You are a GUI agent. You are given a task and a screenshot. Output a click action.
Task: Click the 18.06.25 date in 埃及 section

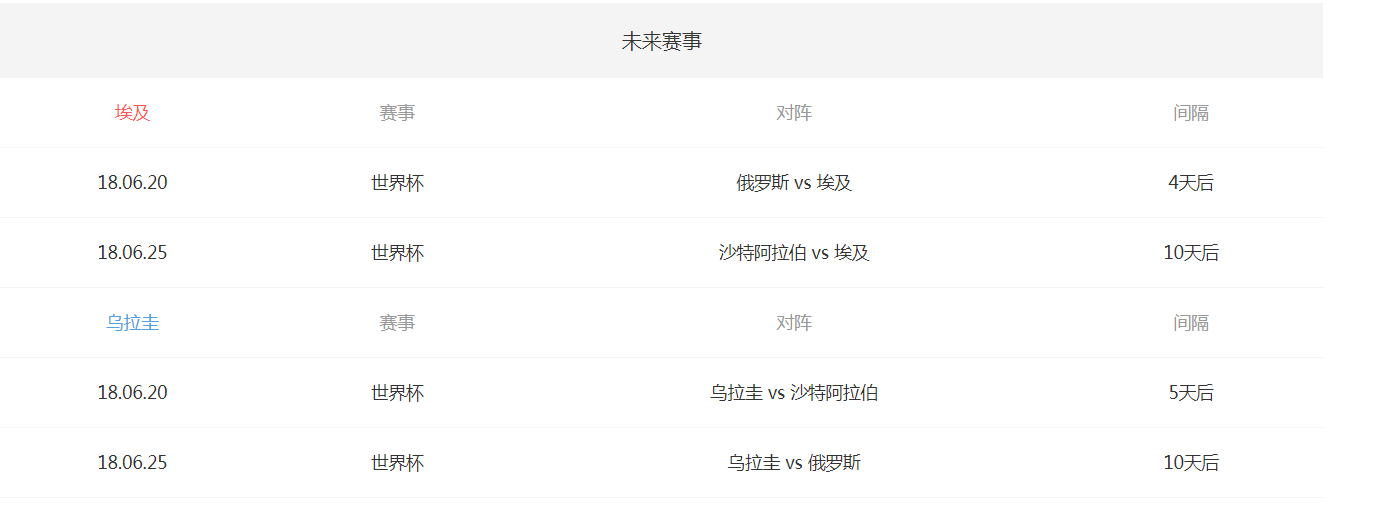point(132,253)
